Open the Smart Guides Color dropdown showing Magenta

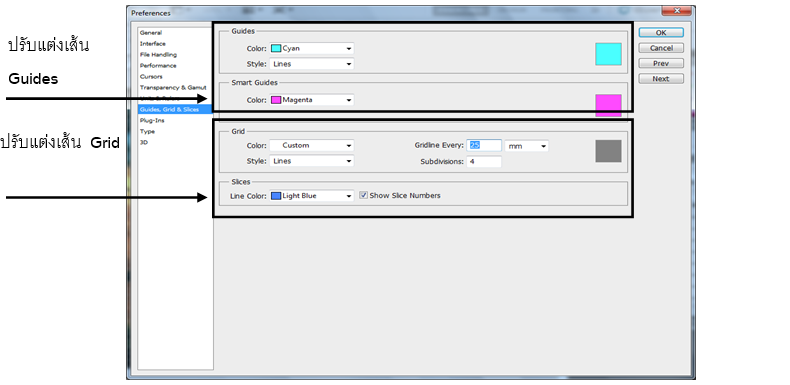click(312, 100)
